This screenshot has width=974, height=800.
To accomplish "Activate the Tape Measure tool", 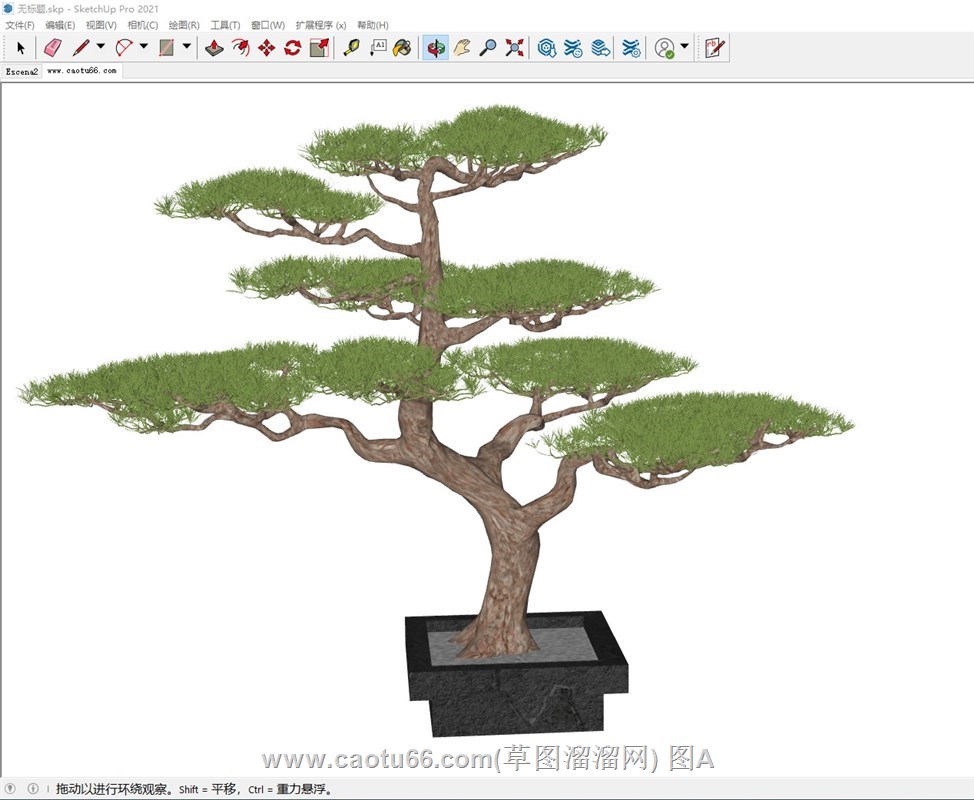I will (x=351, y=47).
